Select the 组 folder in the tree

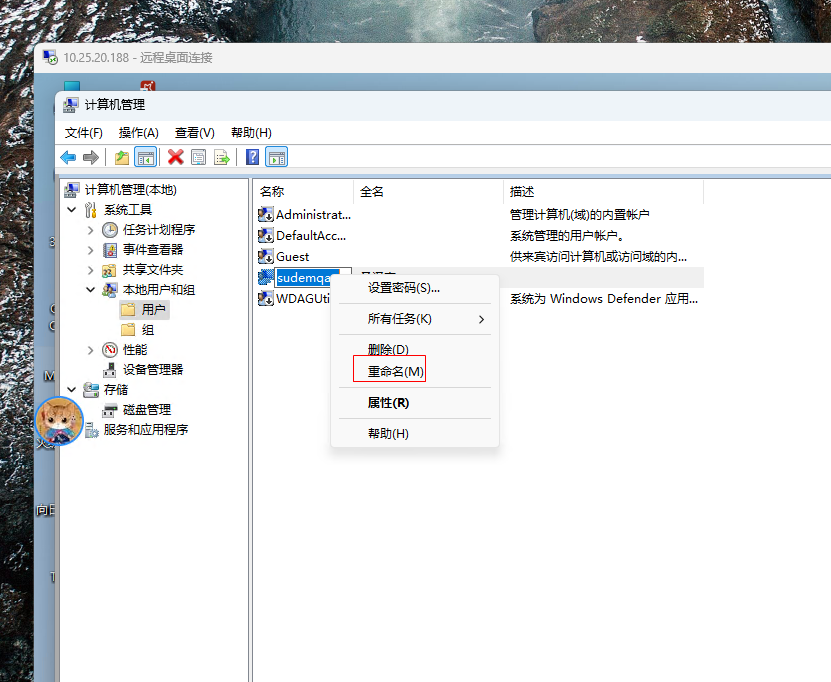coord(147,330)
